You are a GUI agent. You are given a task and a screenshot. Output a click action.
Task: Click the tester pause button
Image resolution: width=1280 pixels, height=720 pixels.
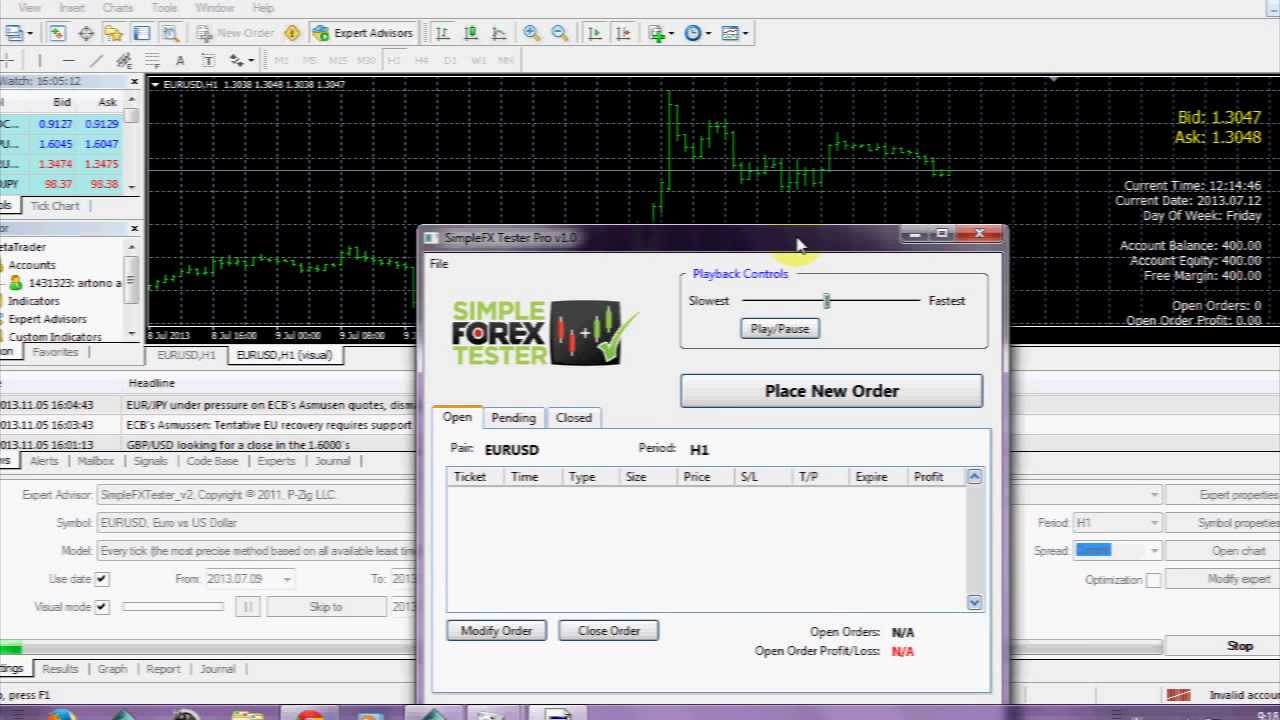pyautogui.click(x=247, y=607)
